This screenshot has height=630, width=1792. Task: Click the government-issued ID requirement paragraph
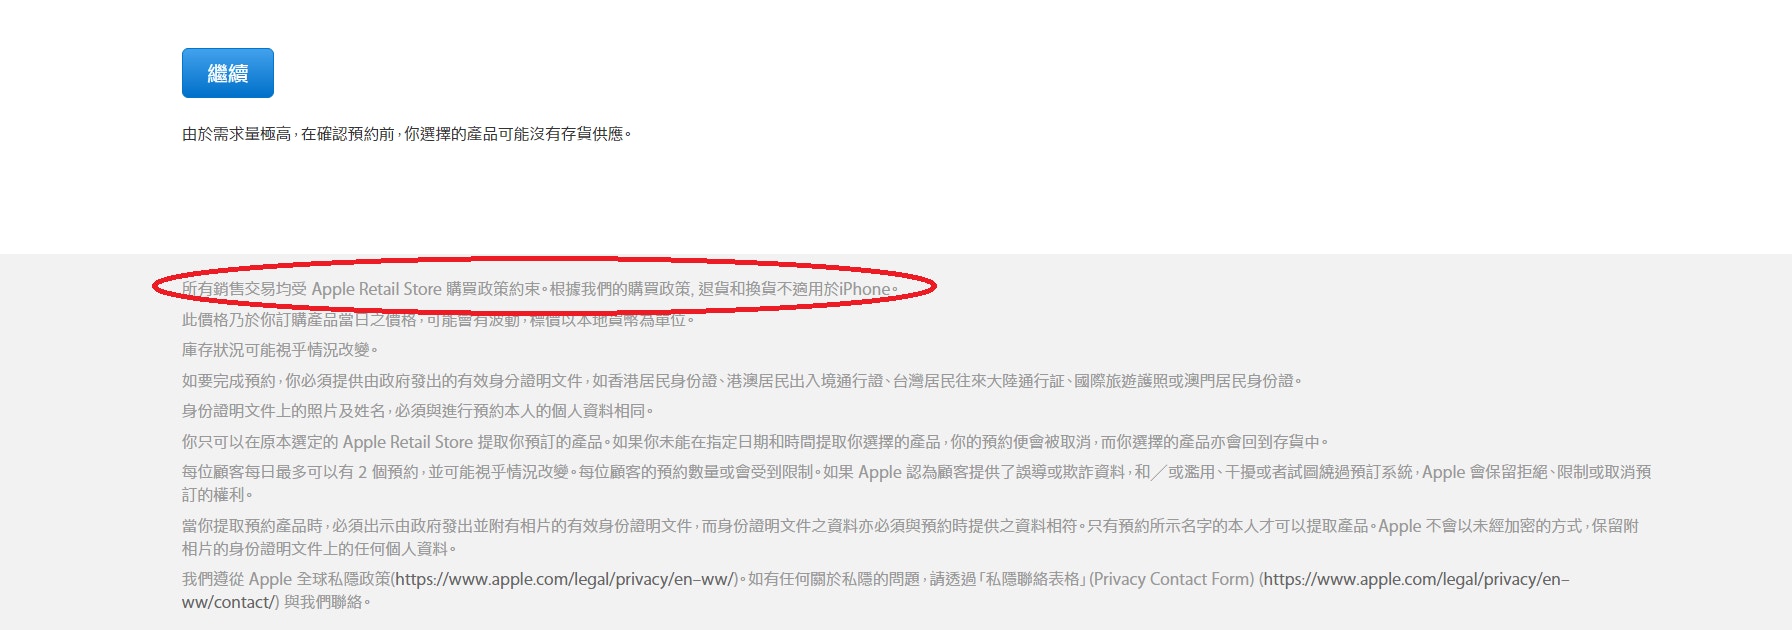[x=742, y=381]
